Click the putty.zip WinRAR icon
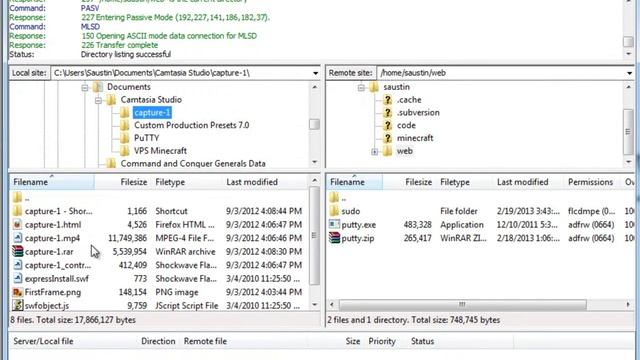 pyautogui.click(x=334, y=238)
